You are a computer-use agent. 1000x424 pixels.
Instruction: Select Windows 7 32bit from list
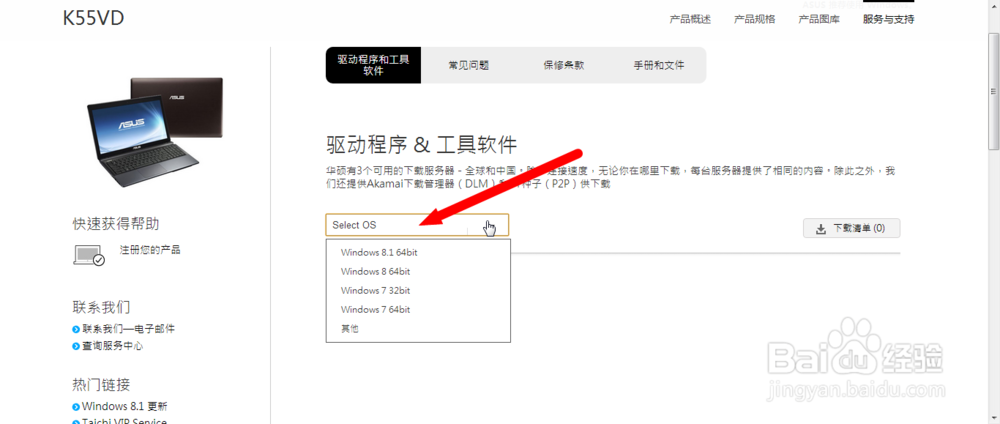(x=375, y=291)
